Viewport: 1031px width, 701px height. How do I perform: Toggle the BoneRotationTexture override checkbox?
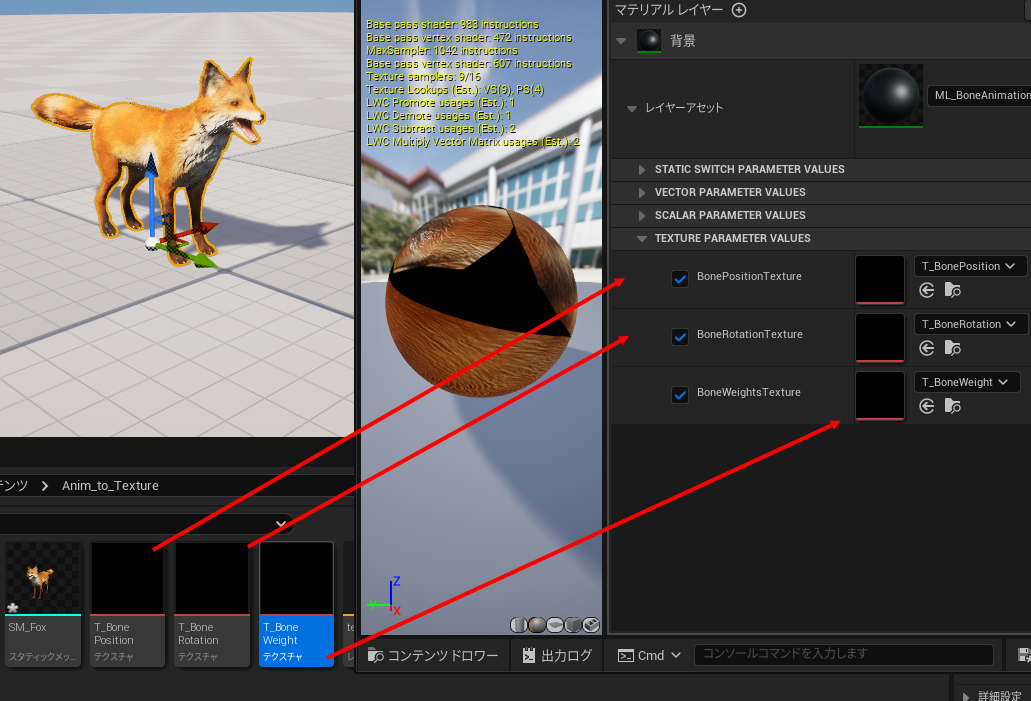point(680,336)
